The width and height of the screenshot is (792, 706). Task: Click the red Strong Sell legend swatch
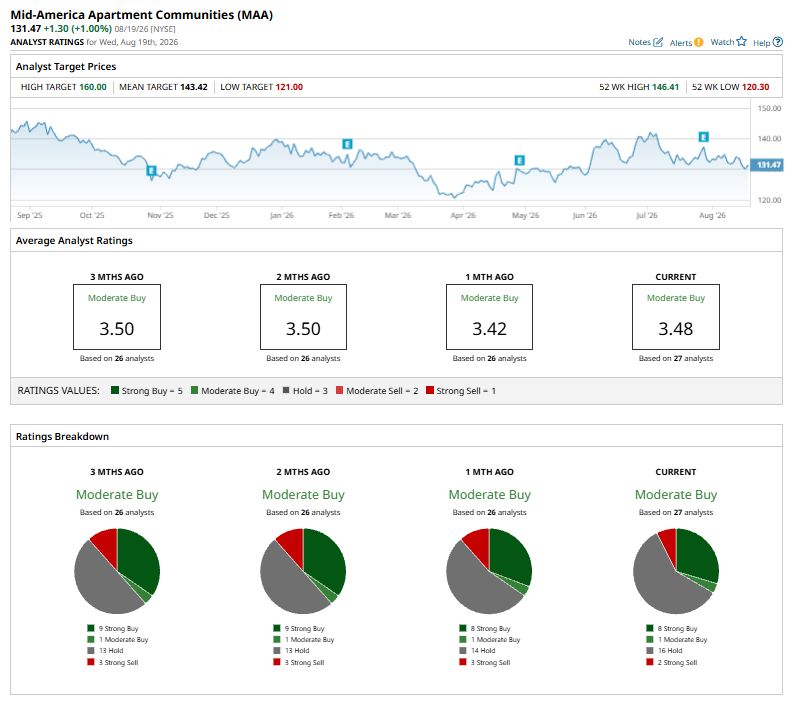[x=430, y=390]
